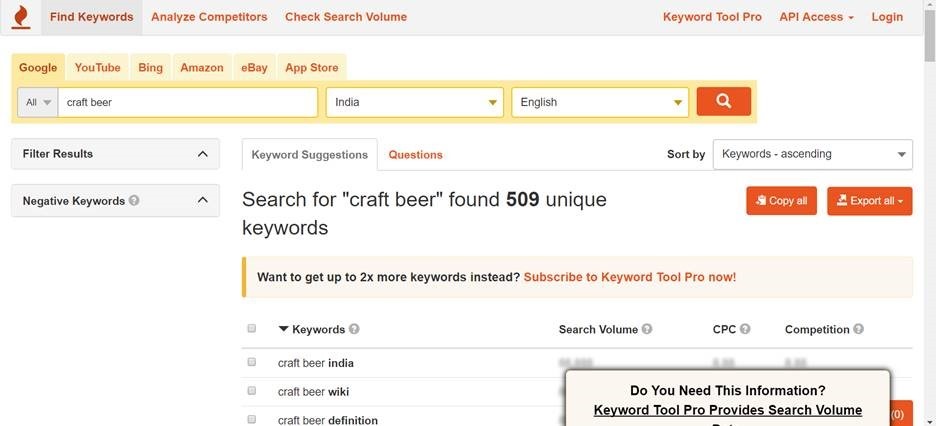This screenshot has height=426, width=936.
Task: Switch to the Questions tab
Action: tap(415, 155)
